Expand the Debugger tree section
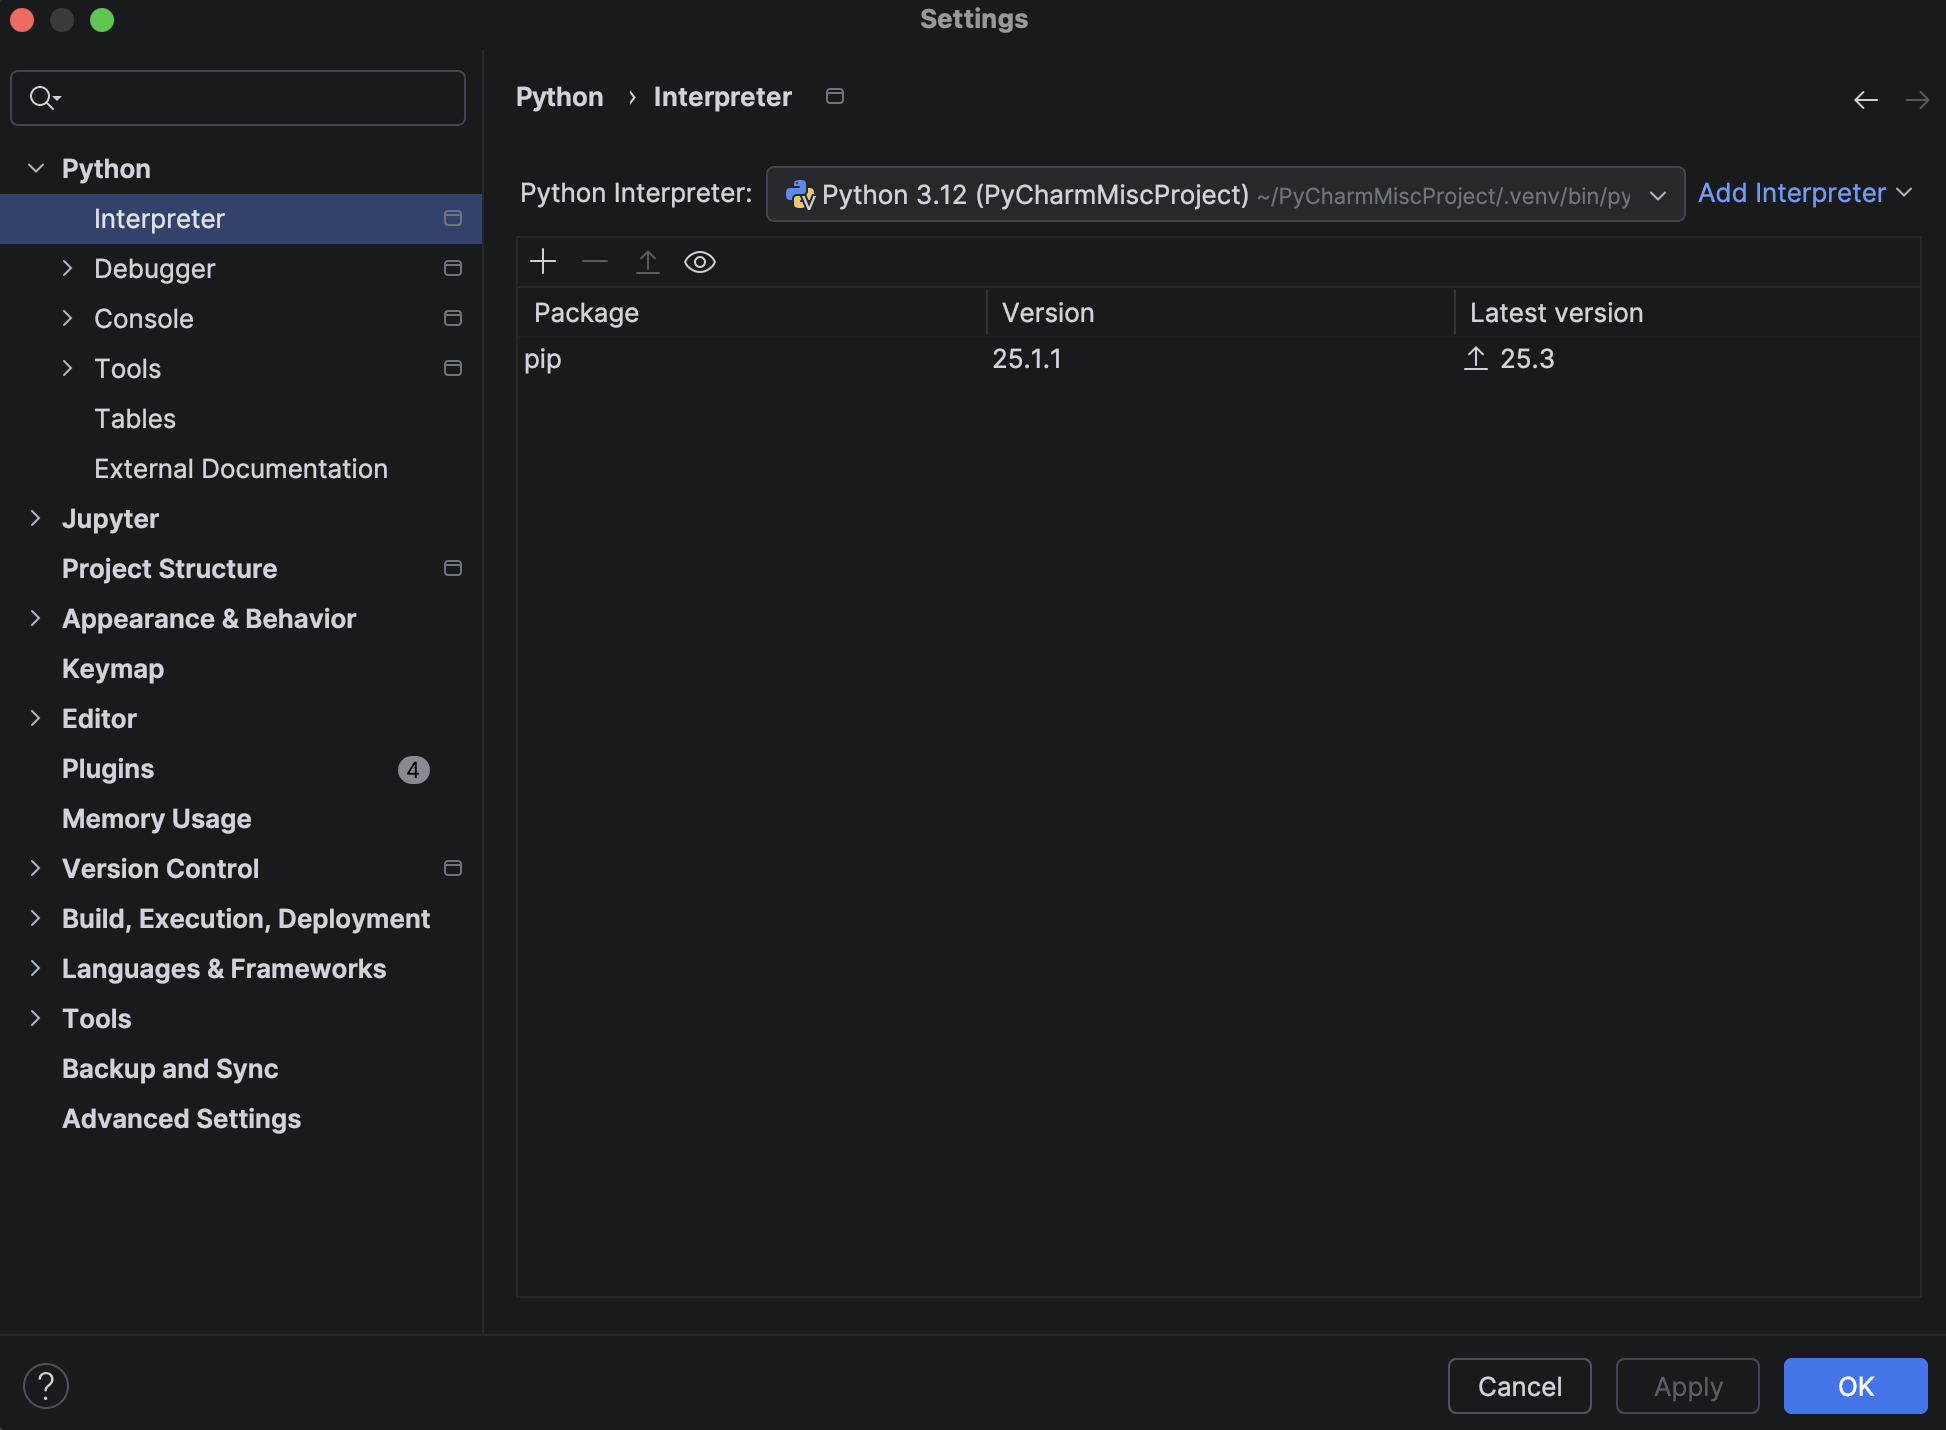The image size is (1946, 1430). point(67,268)
